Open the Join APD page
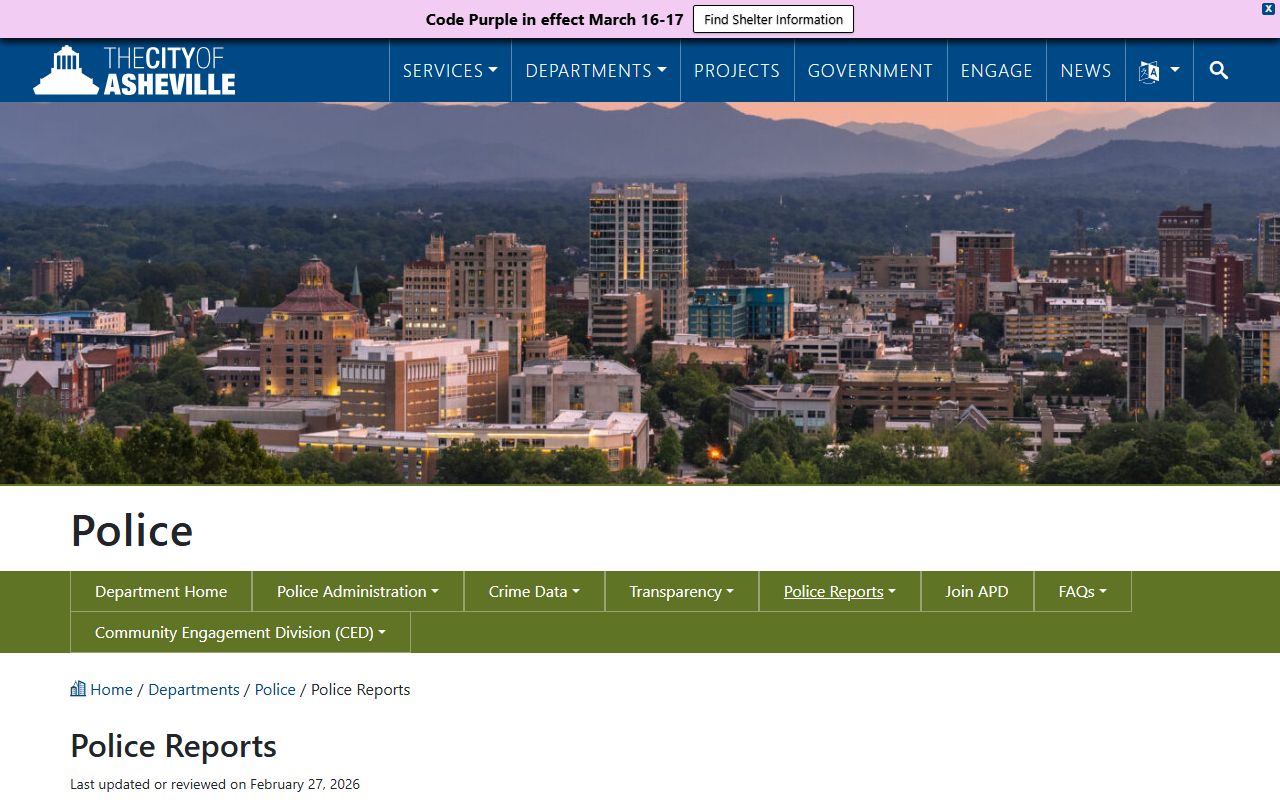The height and width of the screenshot is (800, 1280). click(x=977, y=591)
